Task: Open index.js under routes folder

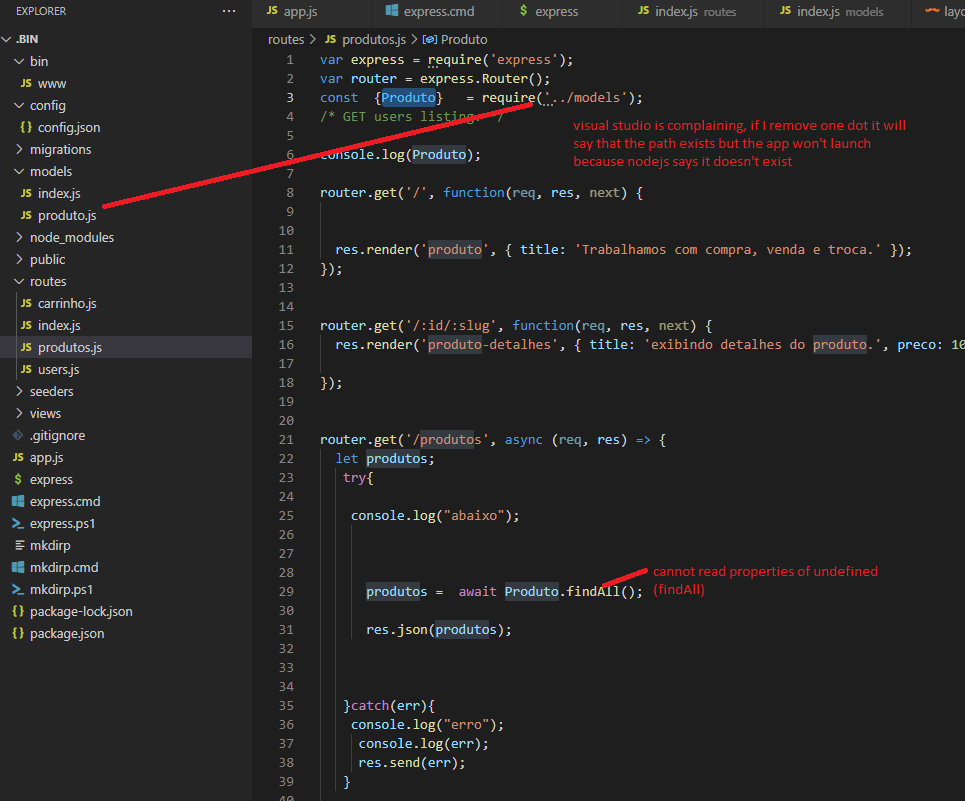Action: click(59, 325)
